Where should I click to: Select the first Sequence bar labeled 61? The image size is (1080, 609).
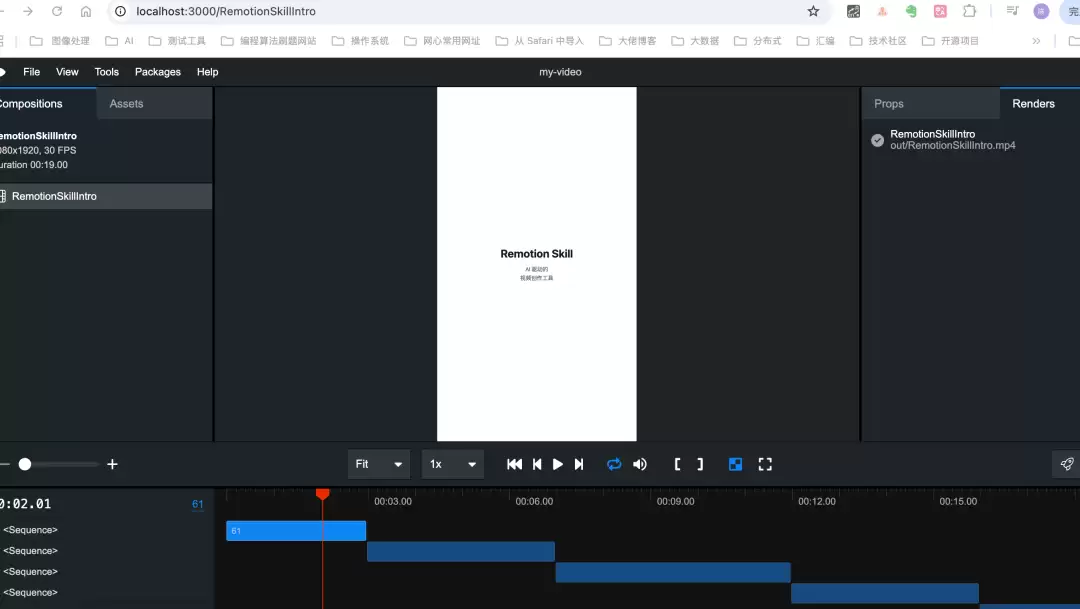(296, 530)
